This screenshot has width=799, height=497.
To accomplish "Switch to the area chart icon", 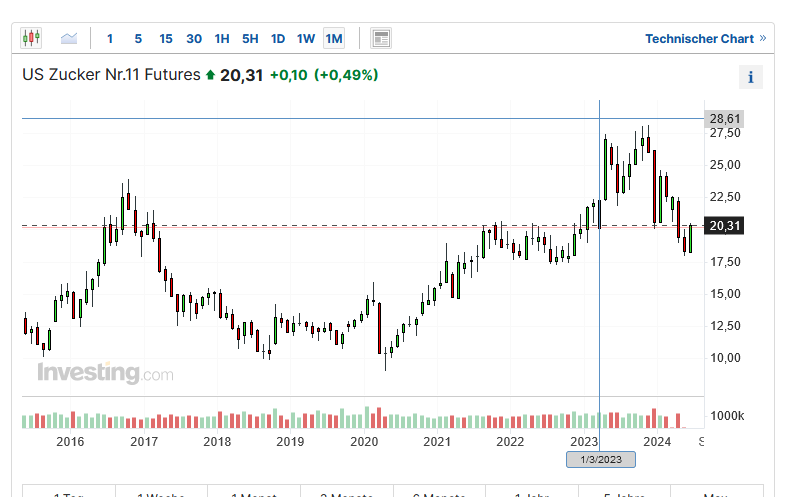I will click(x=69, y=39).
